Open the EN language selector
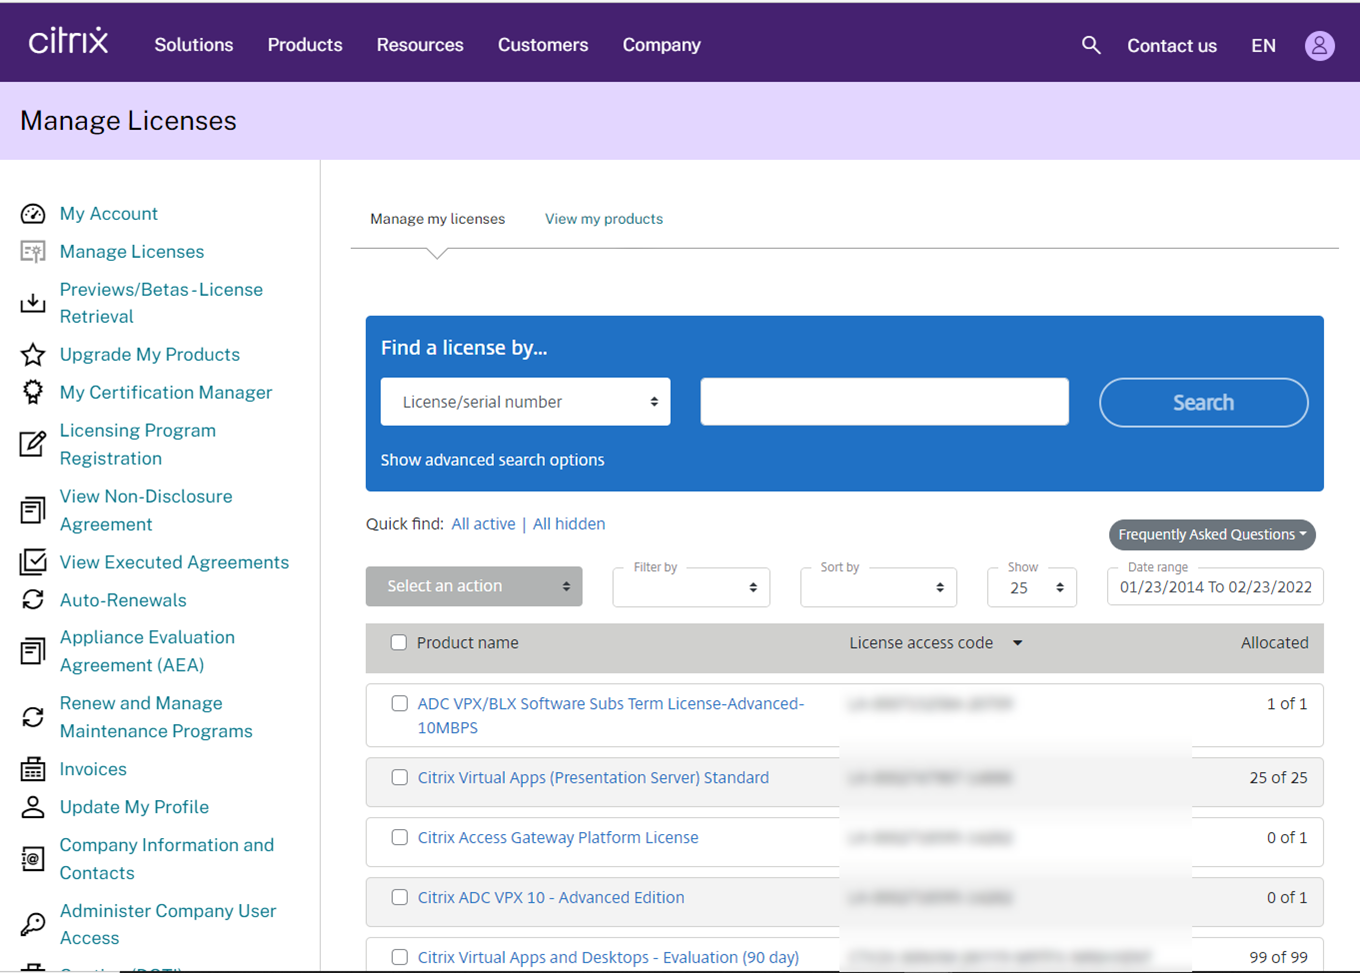Screen dimensions: 1360x973 [x=1263, y=46]
